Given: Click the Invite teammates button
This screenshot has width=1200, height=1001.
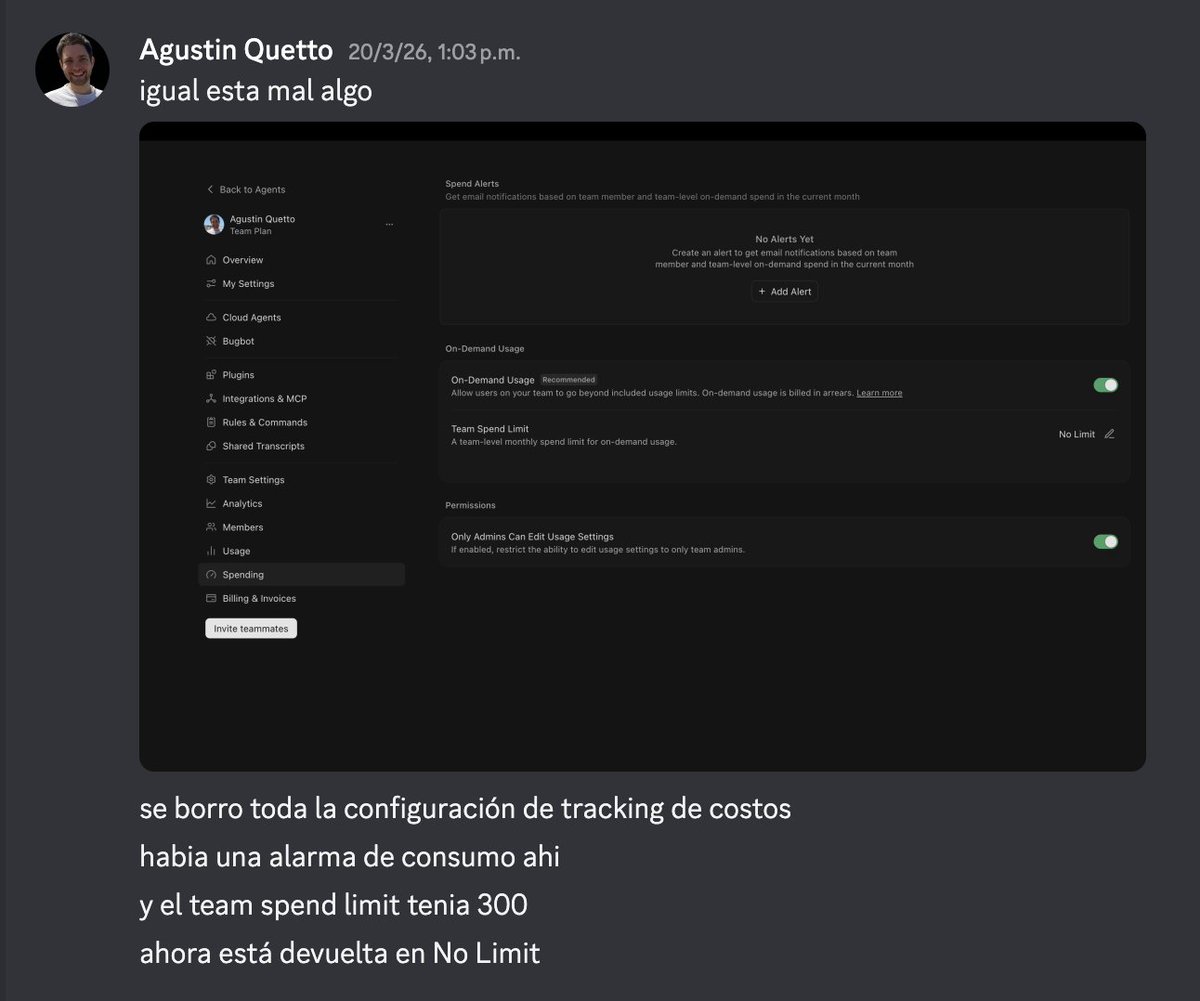Looking at the screenshot, I should pos(251,629).
